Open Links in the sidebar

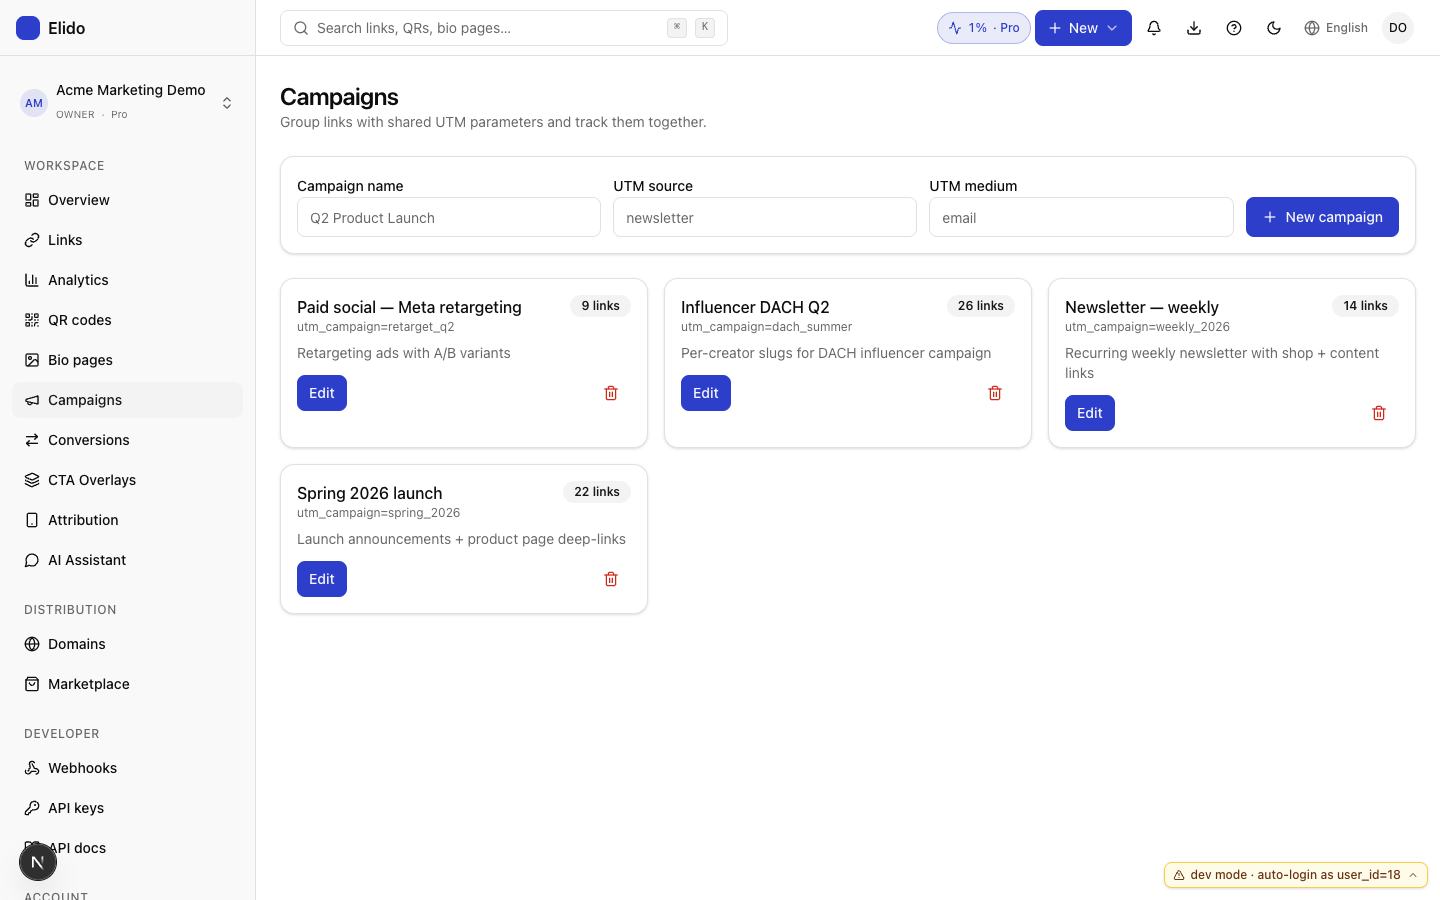[128, 240]
